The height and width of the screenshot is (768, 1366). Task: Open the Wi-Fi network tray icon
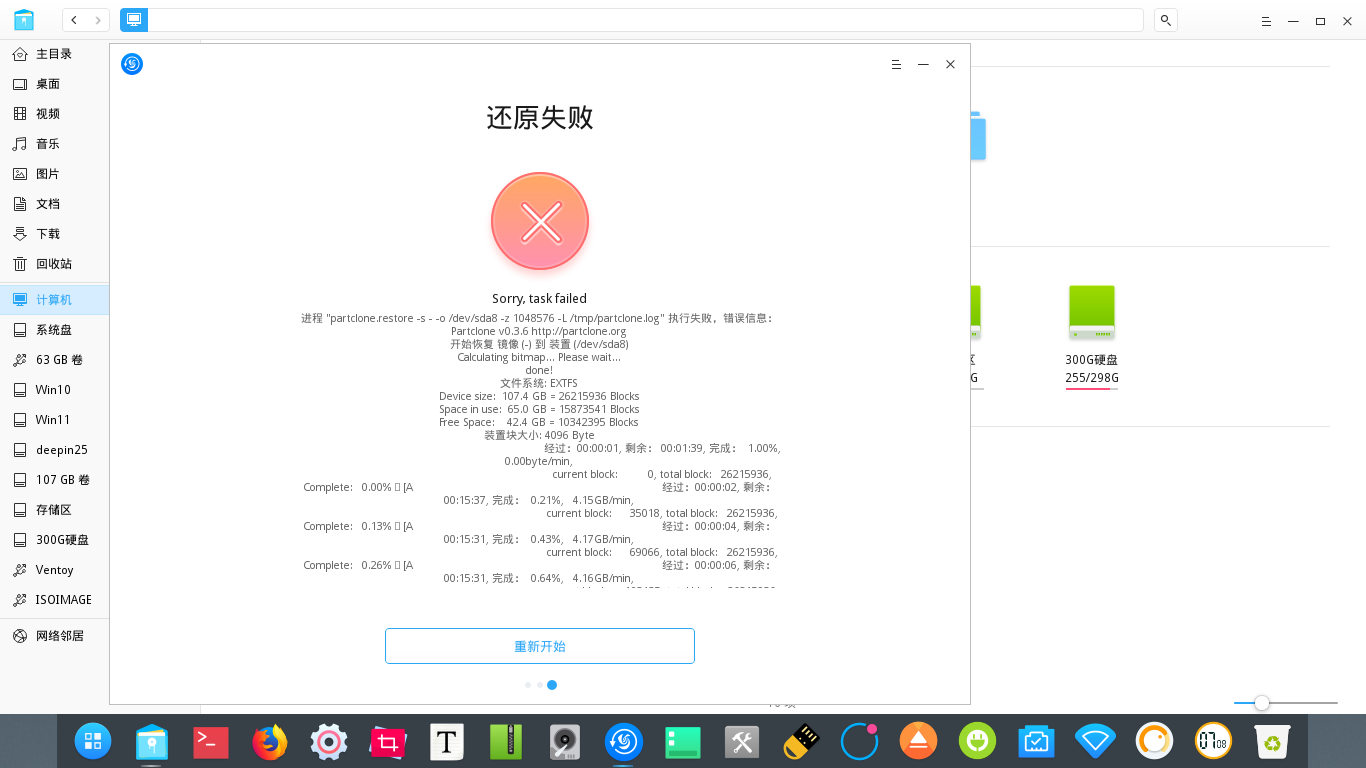(1096, 741)
